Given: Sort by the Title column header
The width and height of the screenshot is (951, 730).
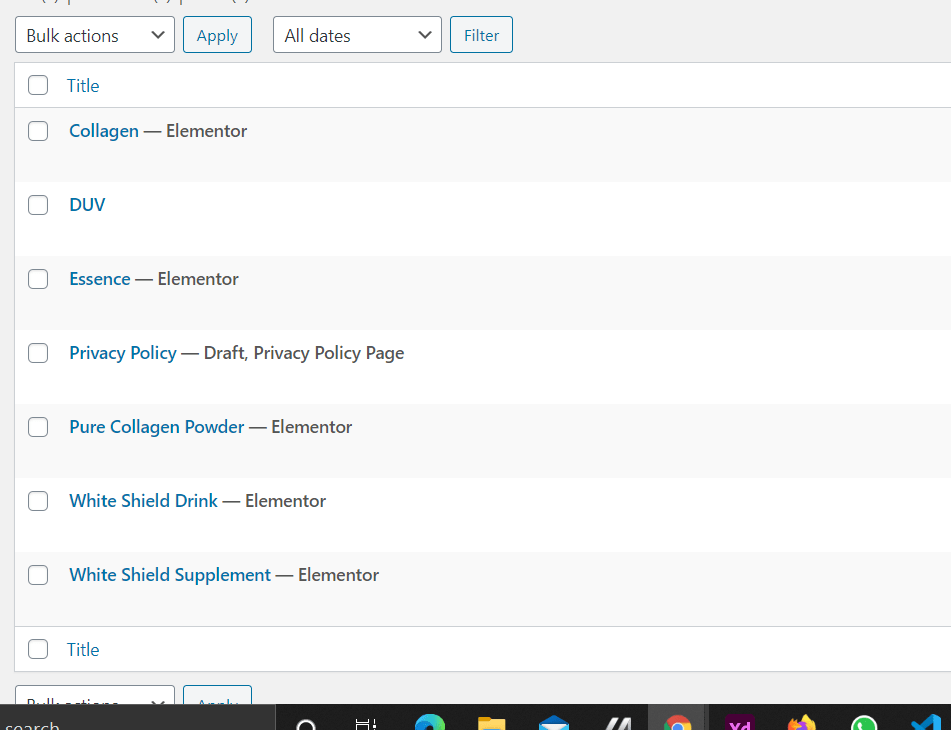Looking at the screenshot, I should [82, 85].
